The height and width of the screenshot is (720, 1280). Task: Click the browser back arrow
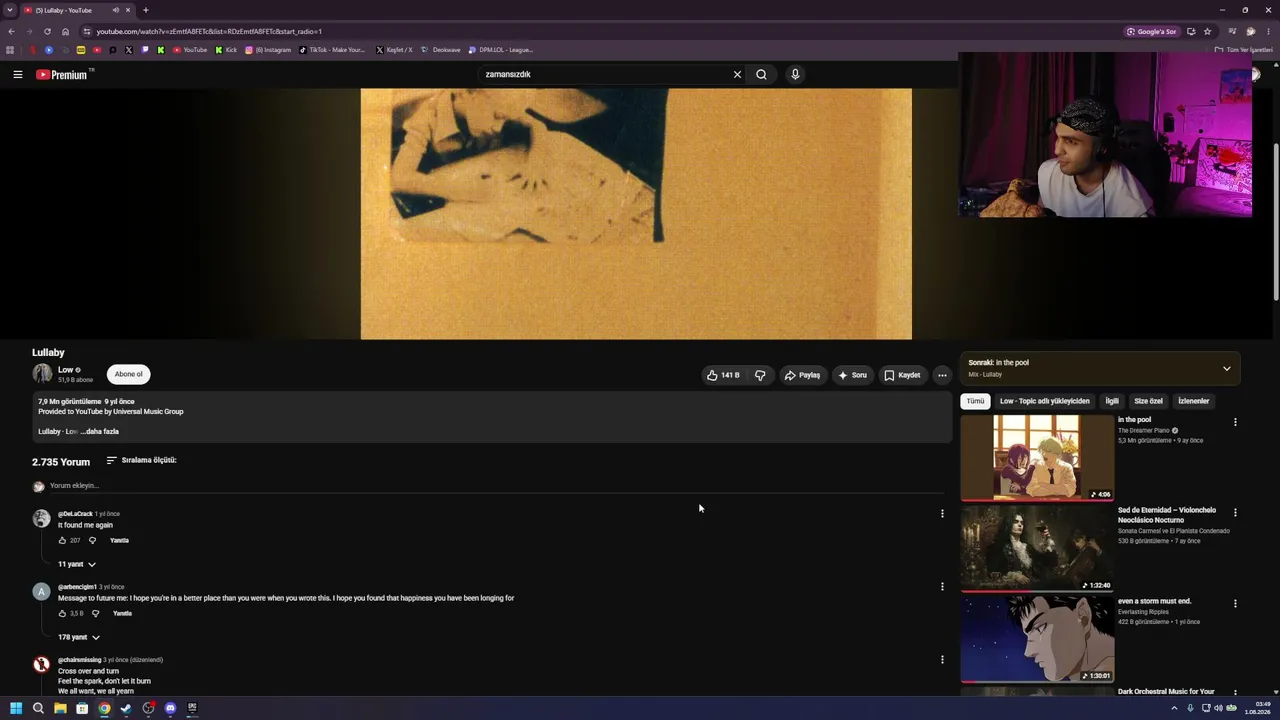pos(11,31)
